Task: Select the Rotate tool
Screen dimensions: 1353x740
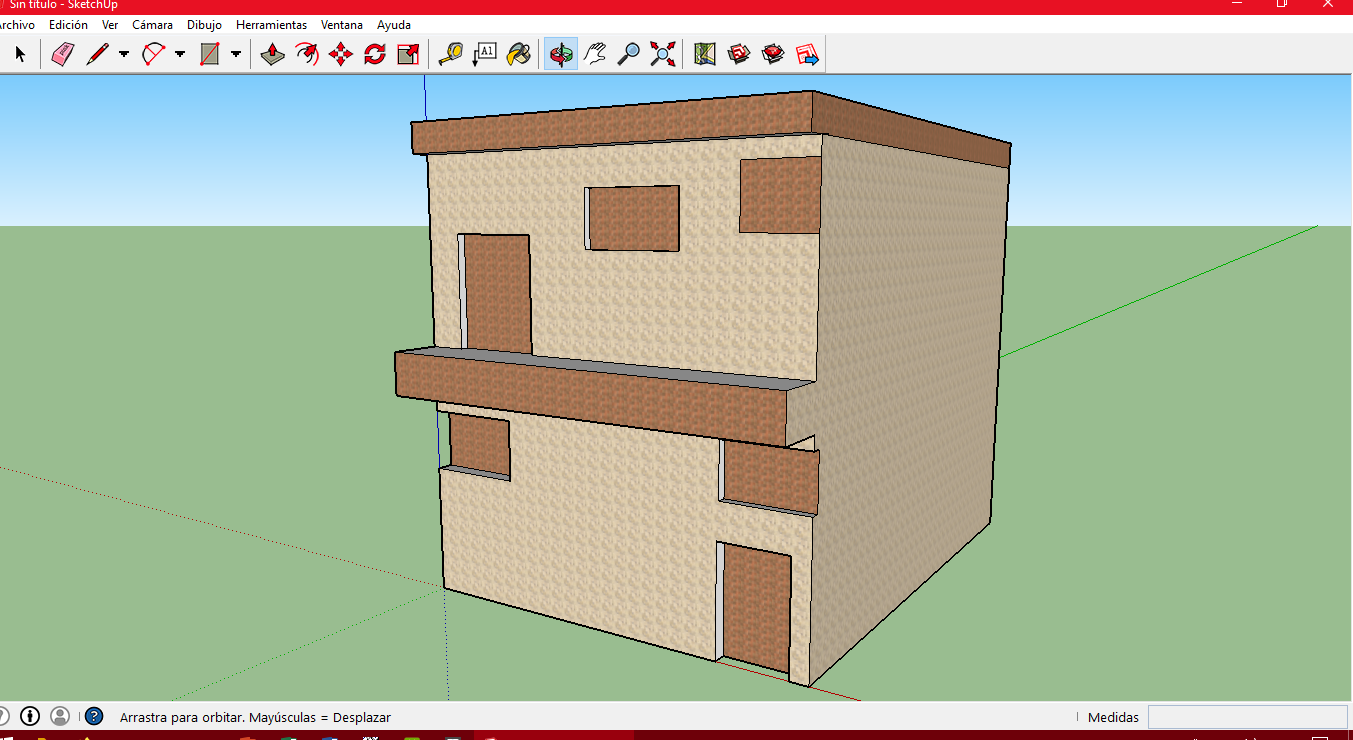Action: tap(375, 54)
